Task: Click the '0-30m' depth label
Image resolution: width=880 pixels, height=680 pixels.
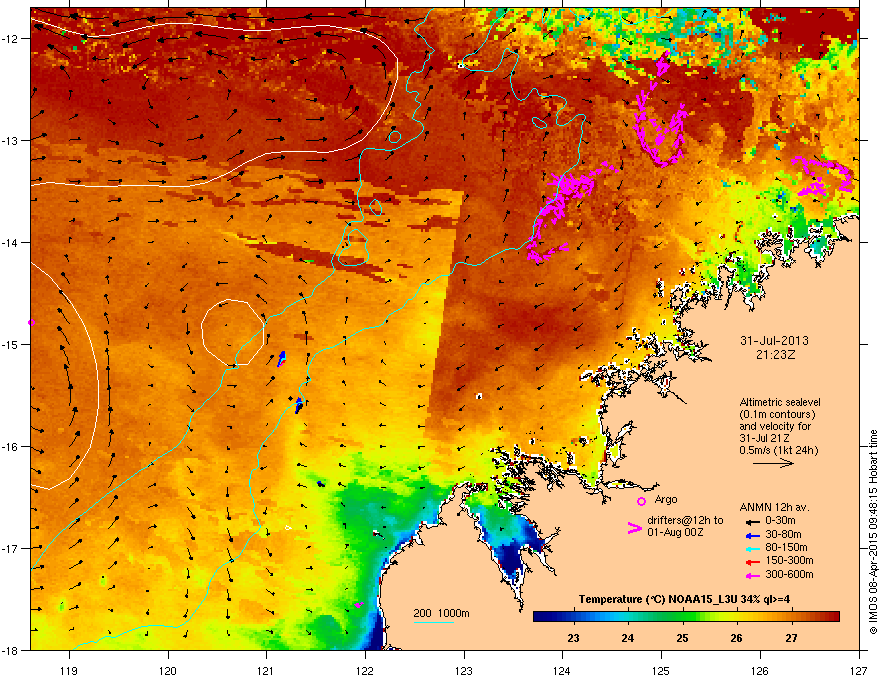Action: tap(780, 521)
